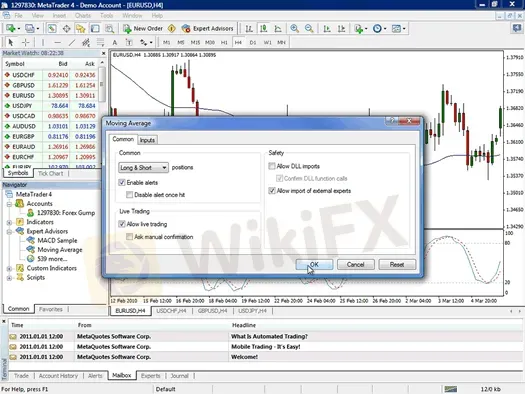The width and height of the screenshot is (525, 394).
Task: Toggle Confirm DLL function calls checkbox
Action: pyautogui.click(x=279, y=178)
